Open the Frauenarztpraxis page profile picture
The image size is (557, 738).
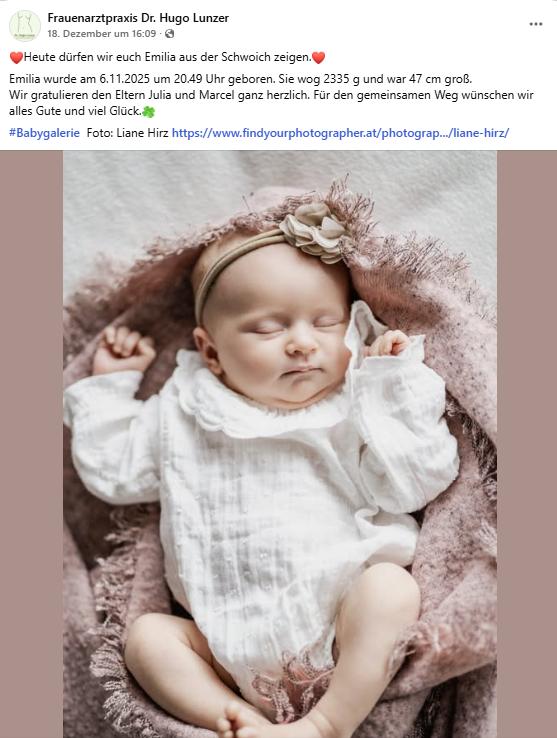click(24, 25)
